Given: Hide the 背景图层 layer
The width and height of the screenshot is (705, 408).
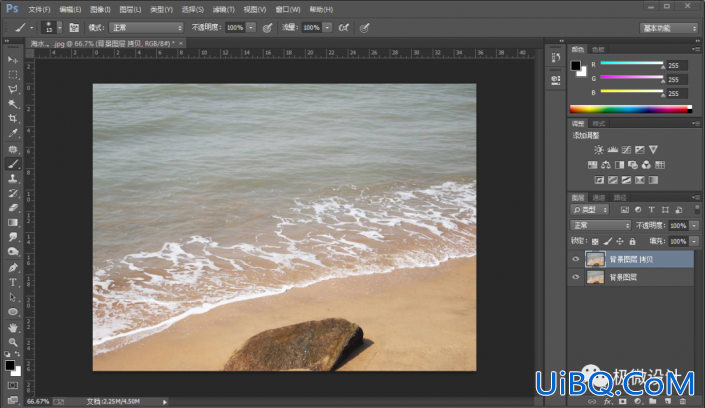Looking at the screenshot, I should point(576,277).
